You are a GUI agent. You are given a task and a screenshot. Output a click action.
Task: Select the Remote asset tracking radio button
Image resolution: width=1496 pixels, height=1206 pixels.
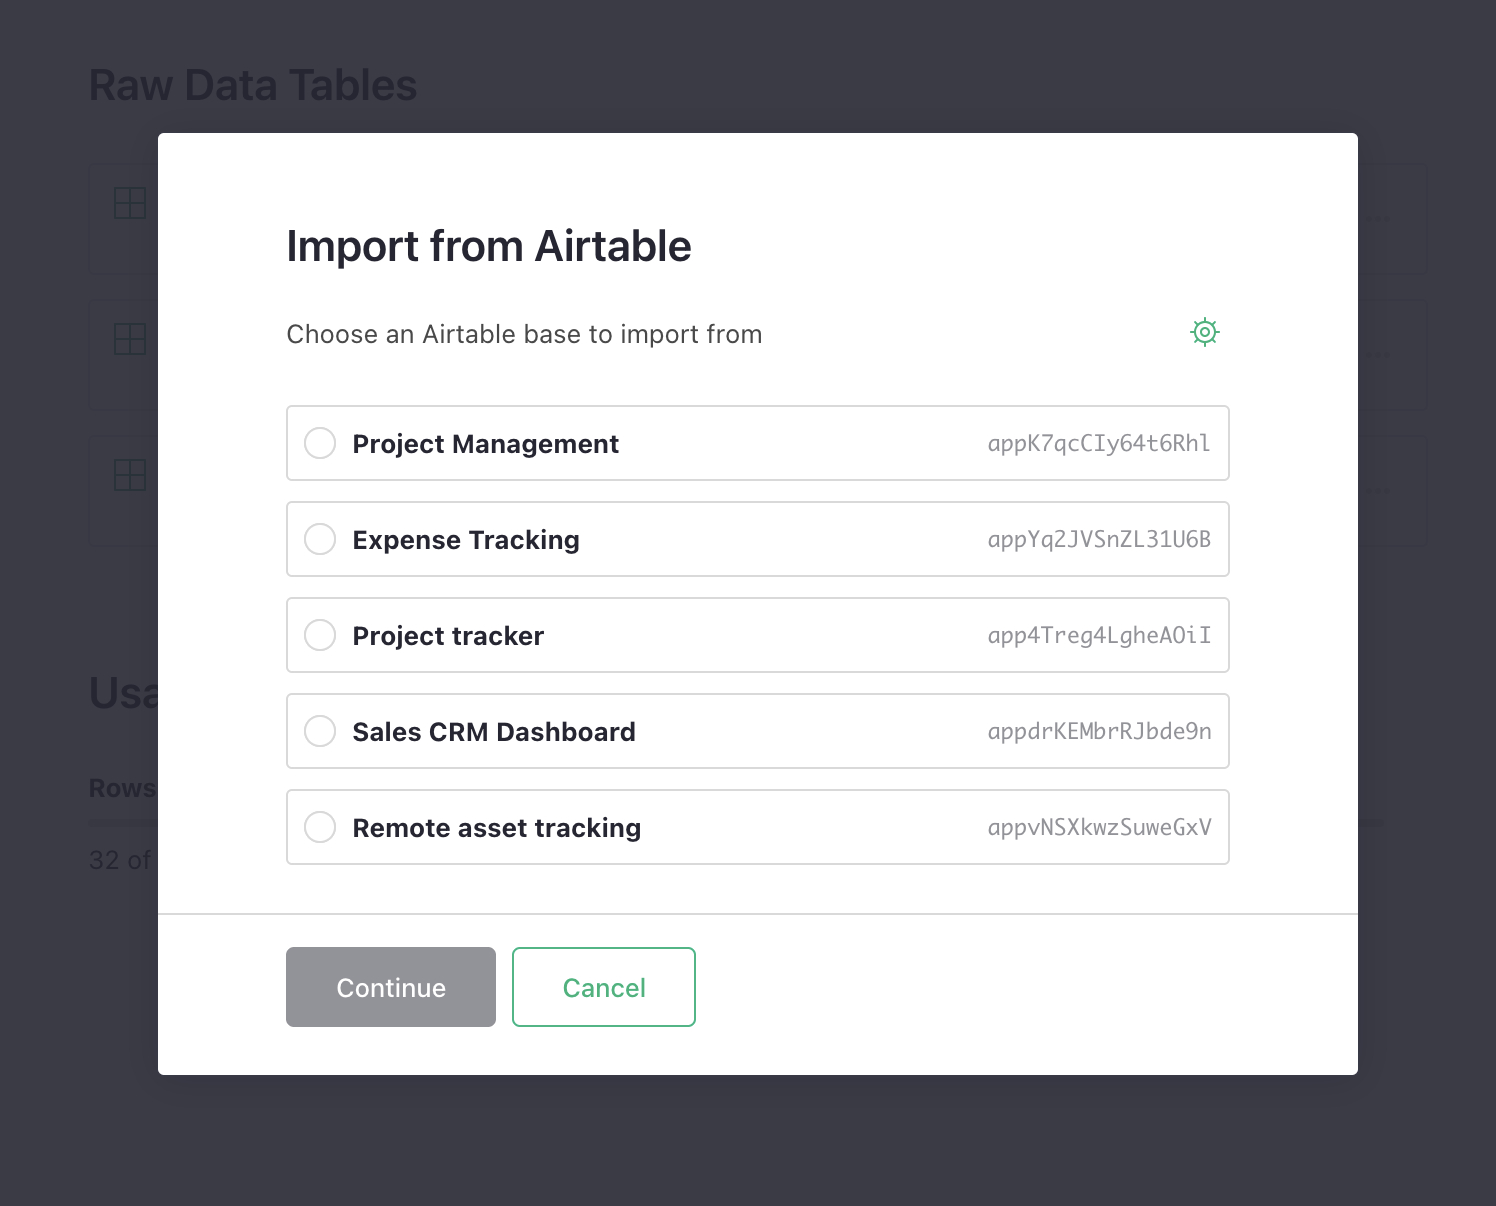320,827
